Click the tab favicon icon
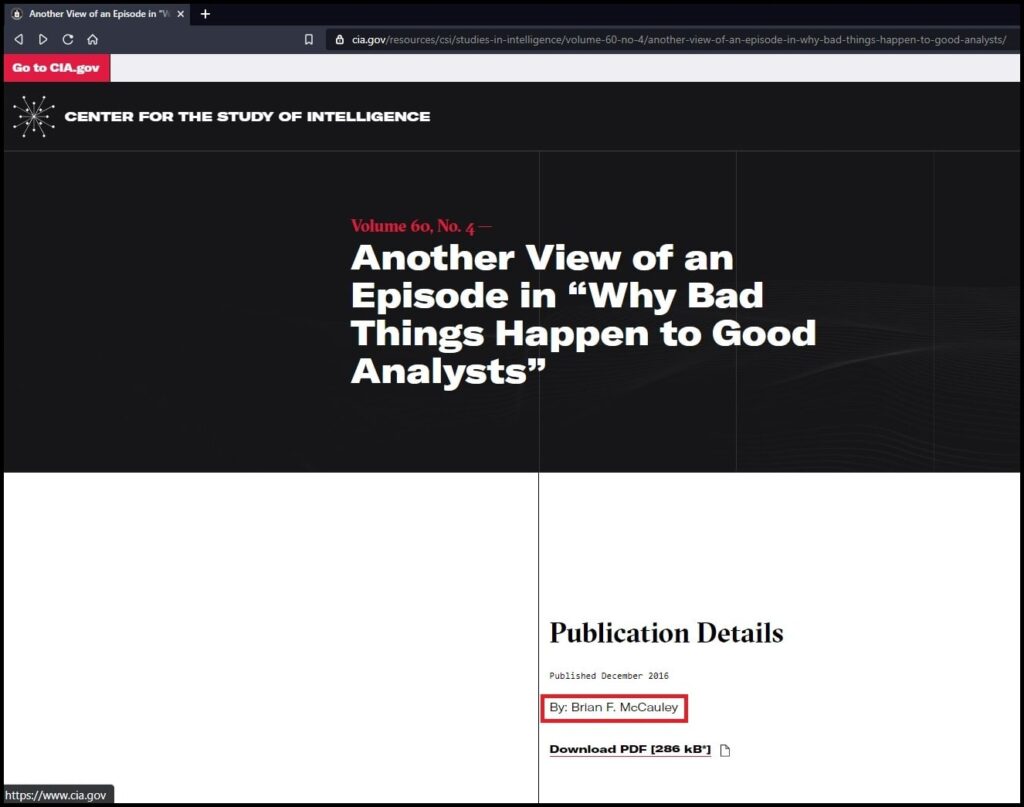The image size is (1024, 807). pyautogui.click(x=17, y=14)
